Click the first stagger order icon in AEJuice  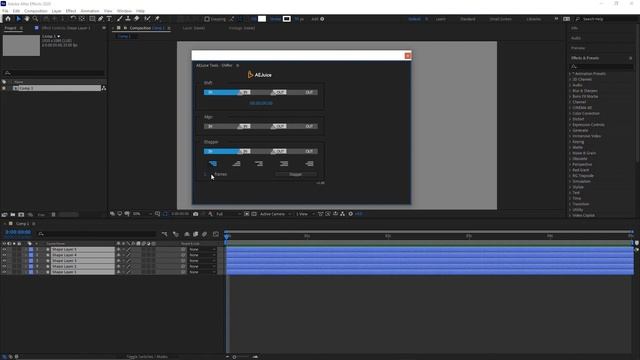213,164
